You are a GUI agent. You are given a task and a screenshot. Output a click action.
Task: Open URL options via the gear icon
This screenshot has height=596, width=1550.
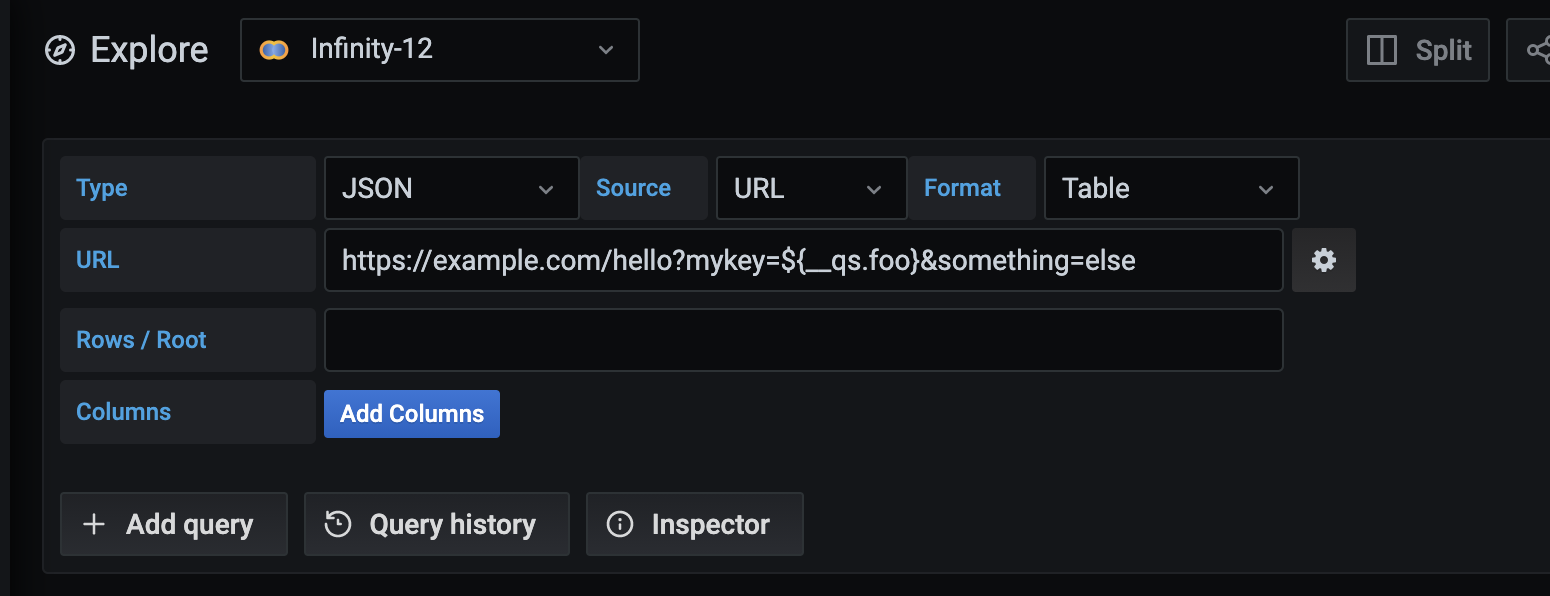[1323, 260]
